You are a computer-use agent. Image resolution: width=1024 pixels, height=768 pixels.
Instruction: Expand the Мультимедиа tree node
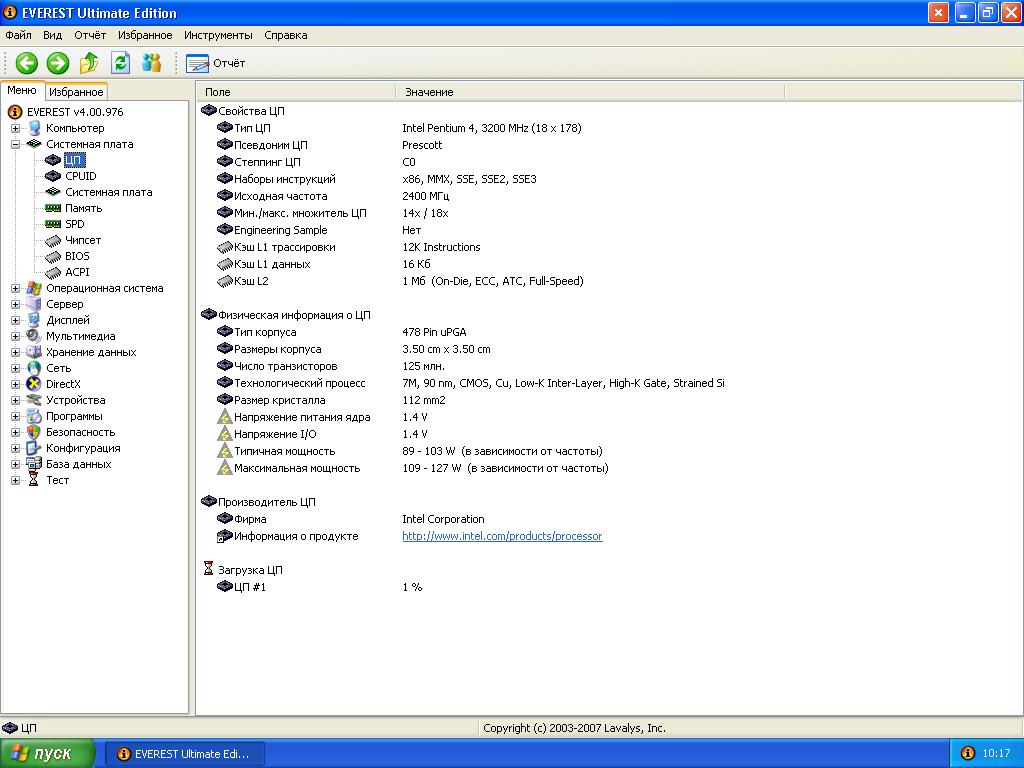pyautogui.click(x=15, y=336)
